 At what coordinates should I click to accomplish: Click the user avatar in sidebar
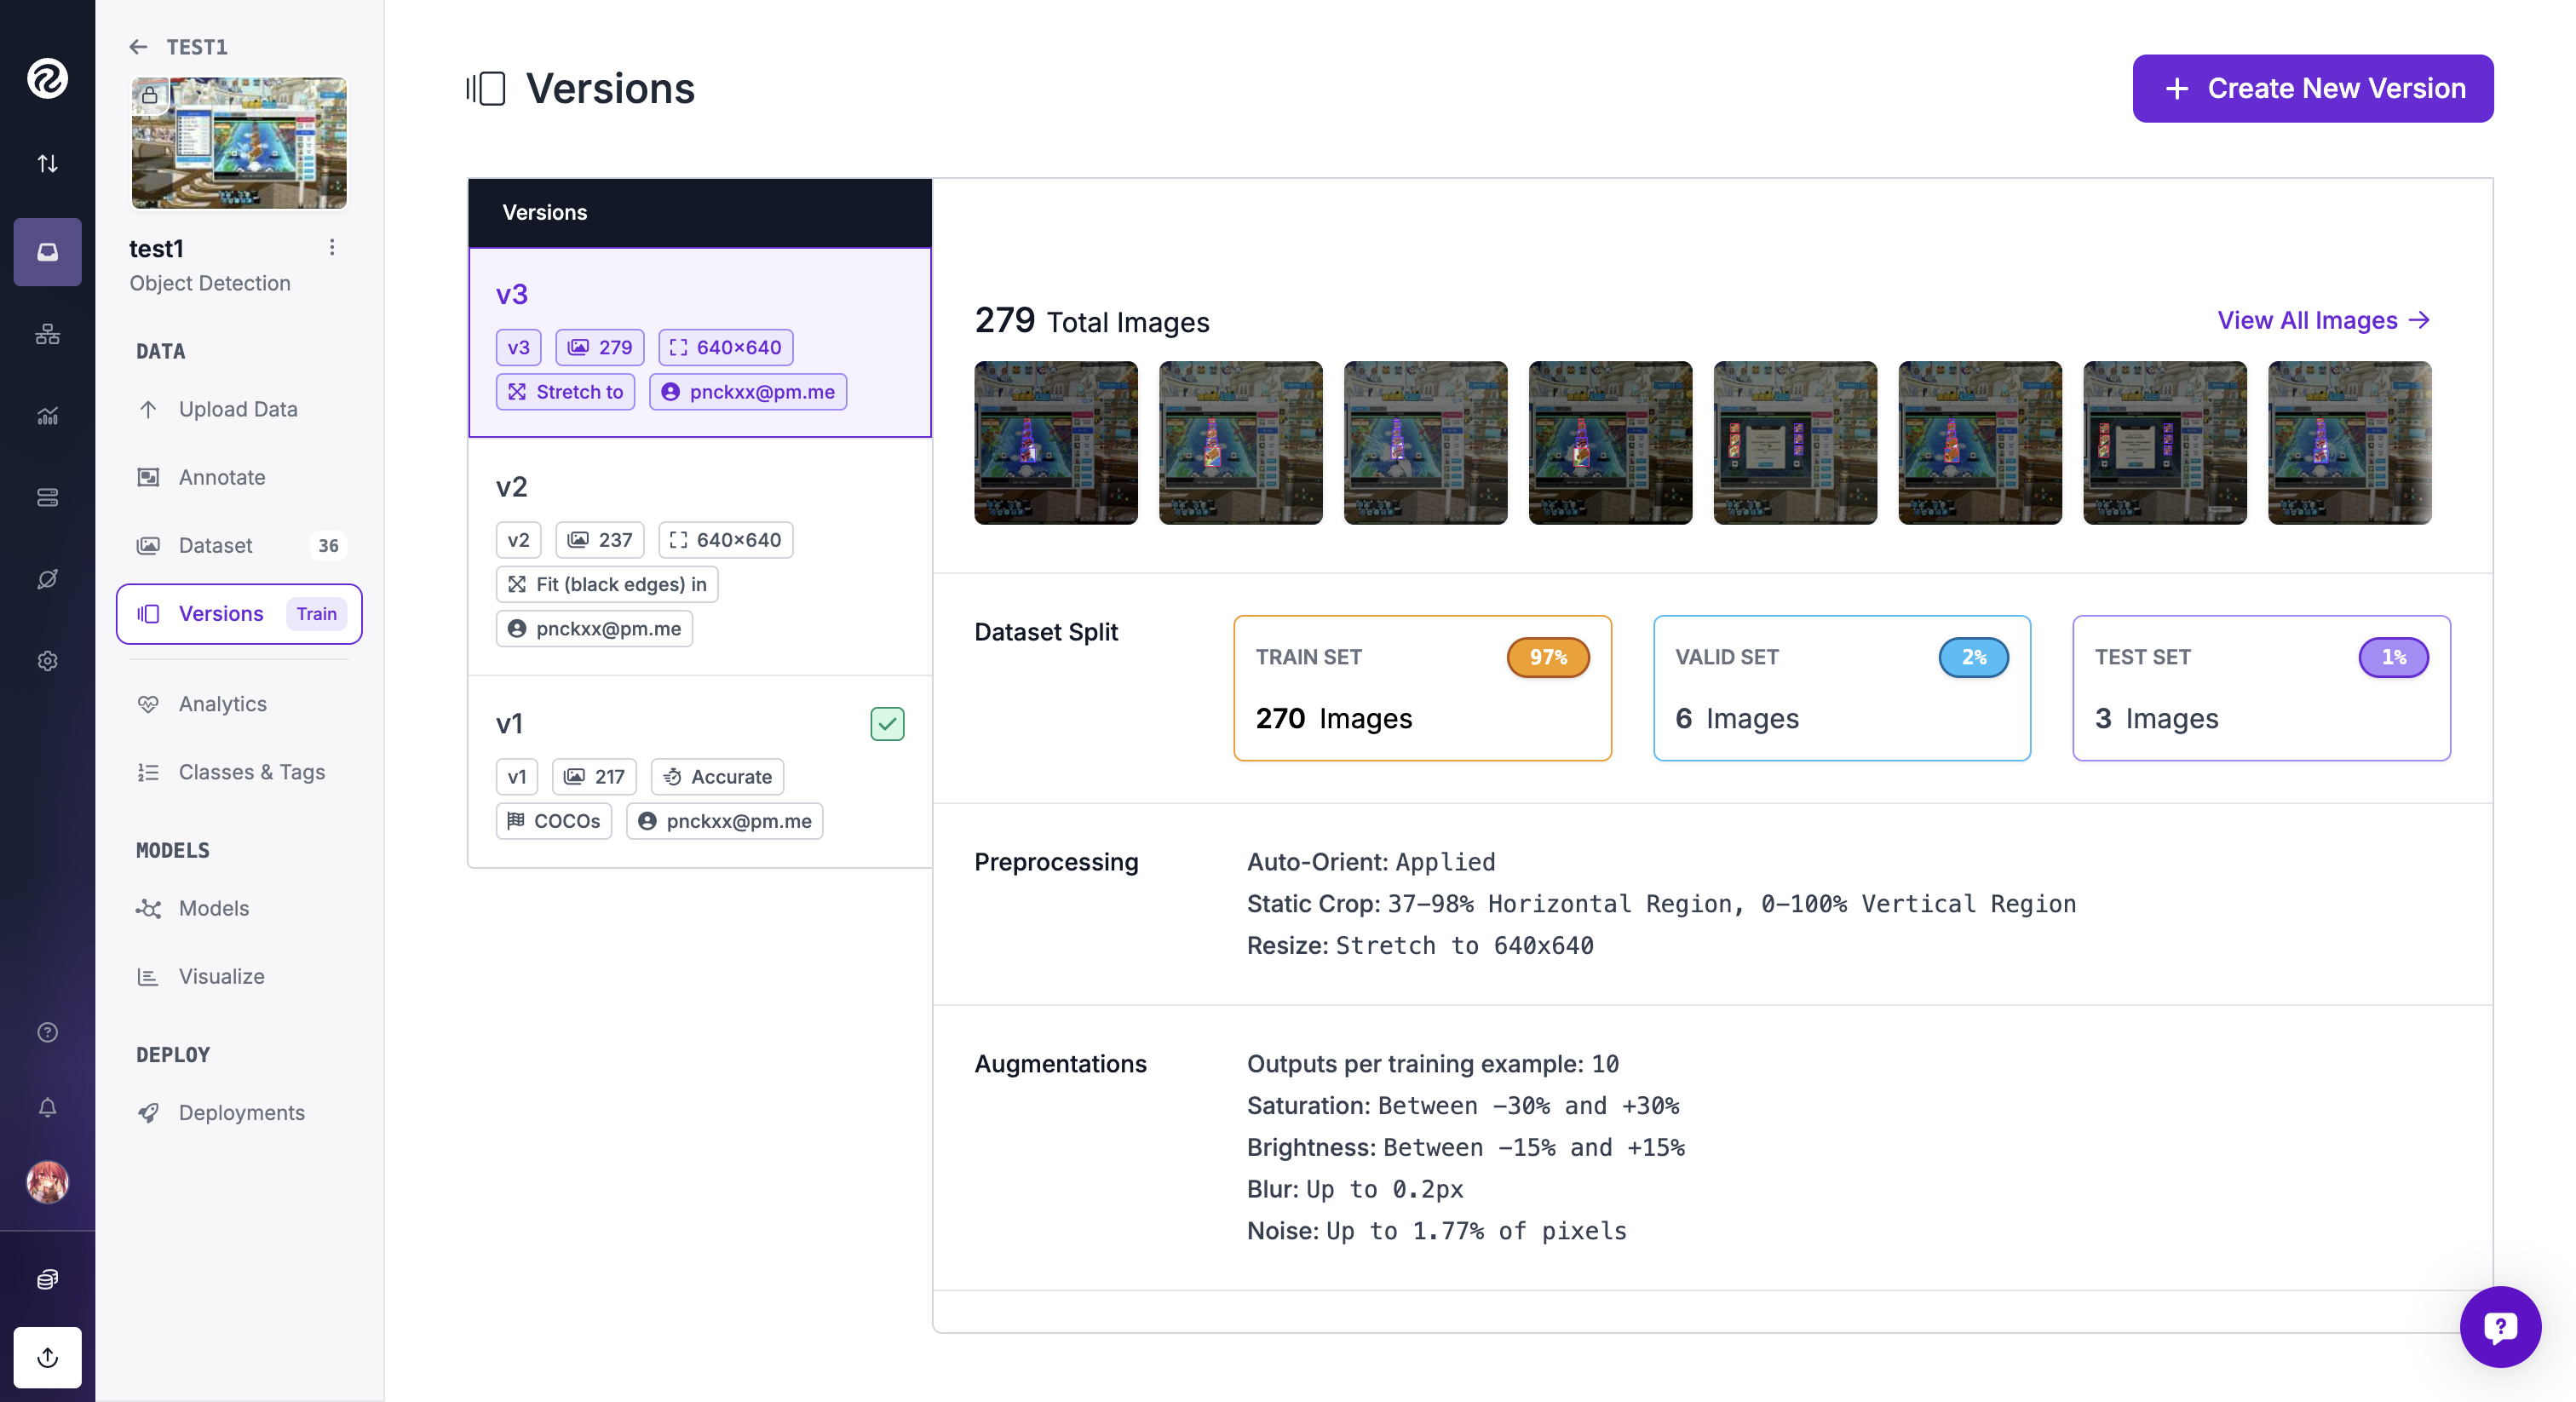47,1182
